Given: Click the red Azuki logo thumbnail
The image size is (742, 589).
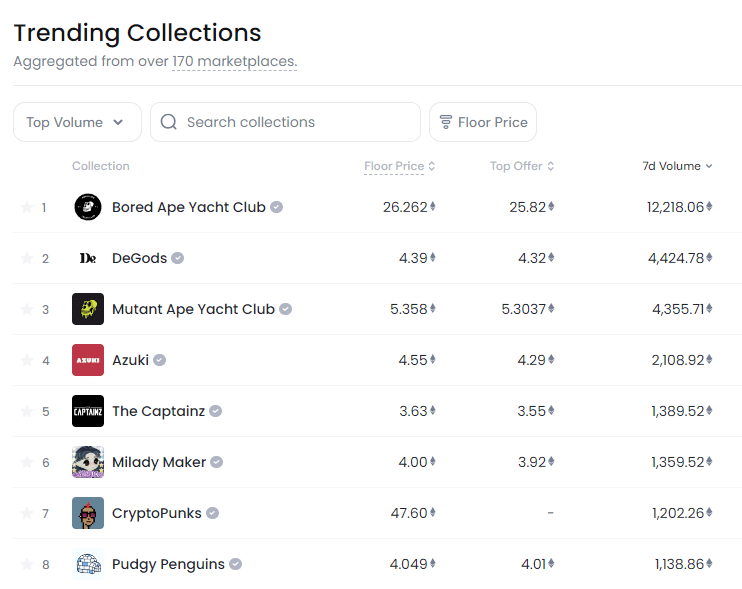Looking at the screenshot, I should point(88,360).
